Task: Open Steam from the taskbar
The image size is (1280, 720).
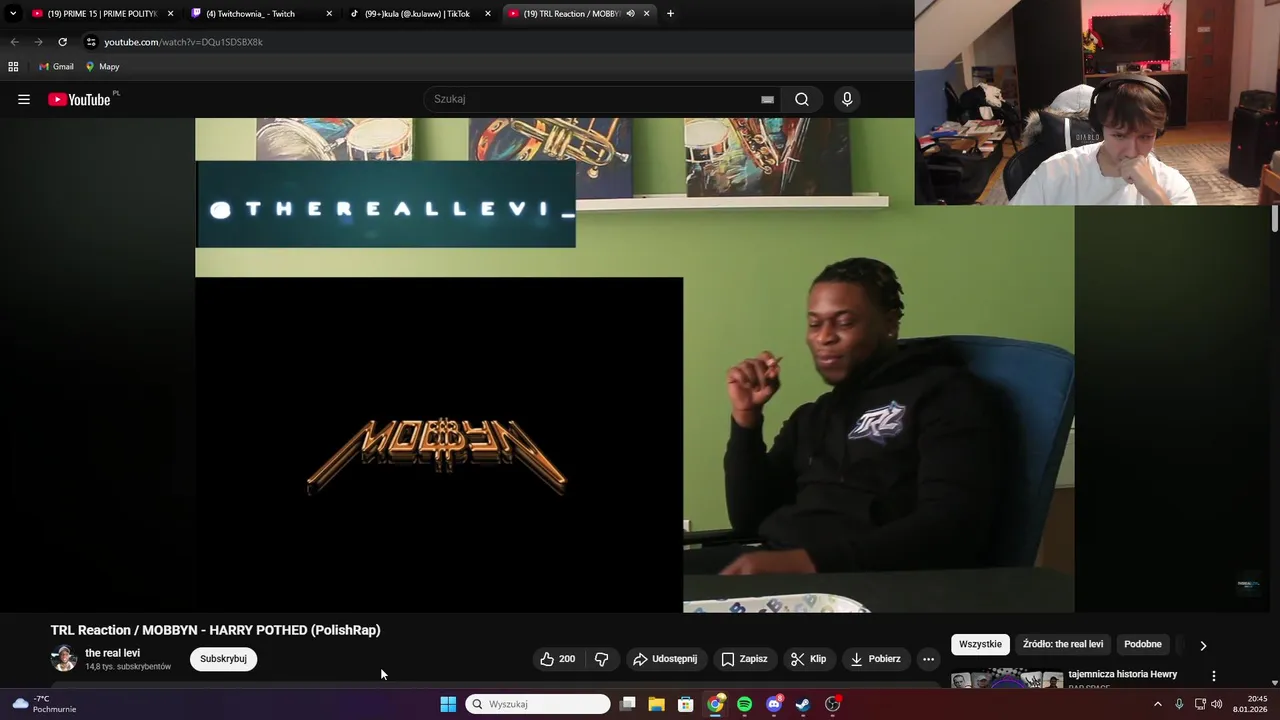Action: (803, 704)
